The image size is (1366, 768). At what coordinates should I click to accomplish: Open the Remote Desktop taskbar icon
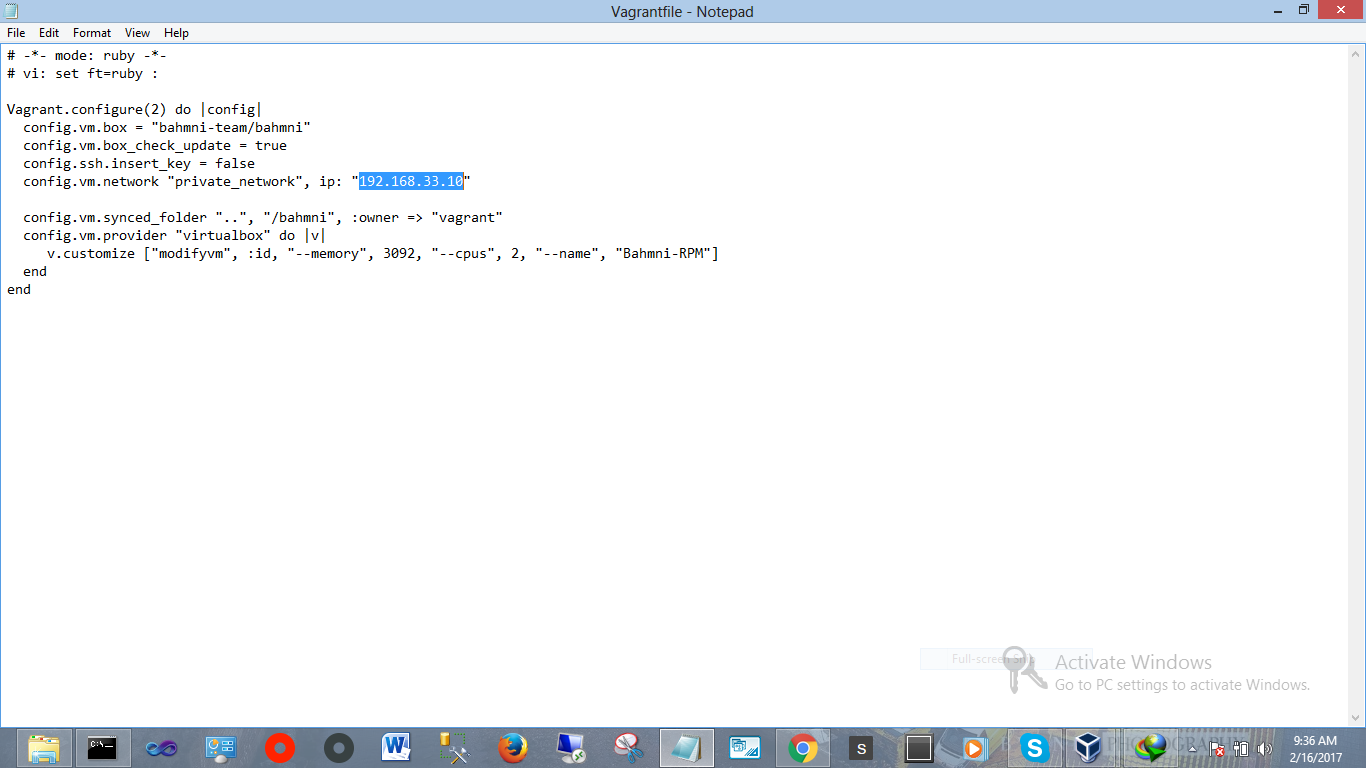click(571, 748)
